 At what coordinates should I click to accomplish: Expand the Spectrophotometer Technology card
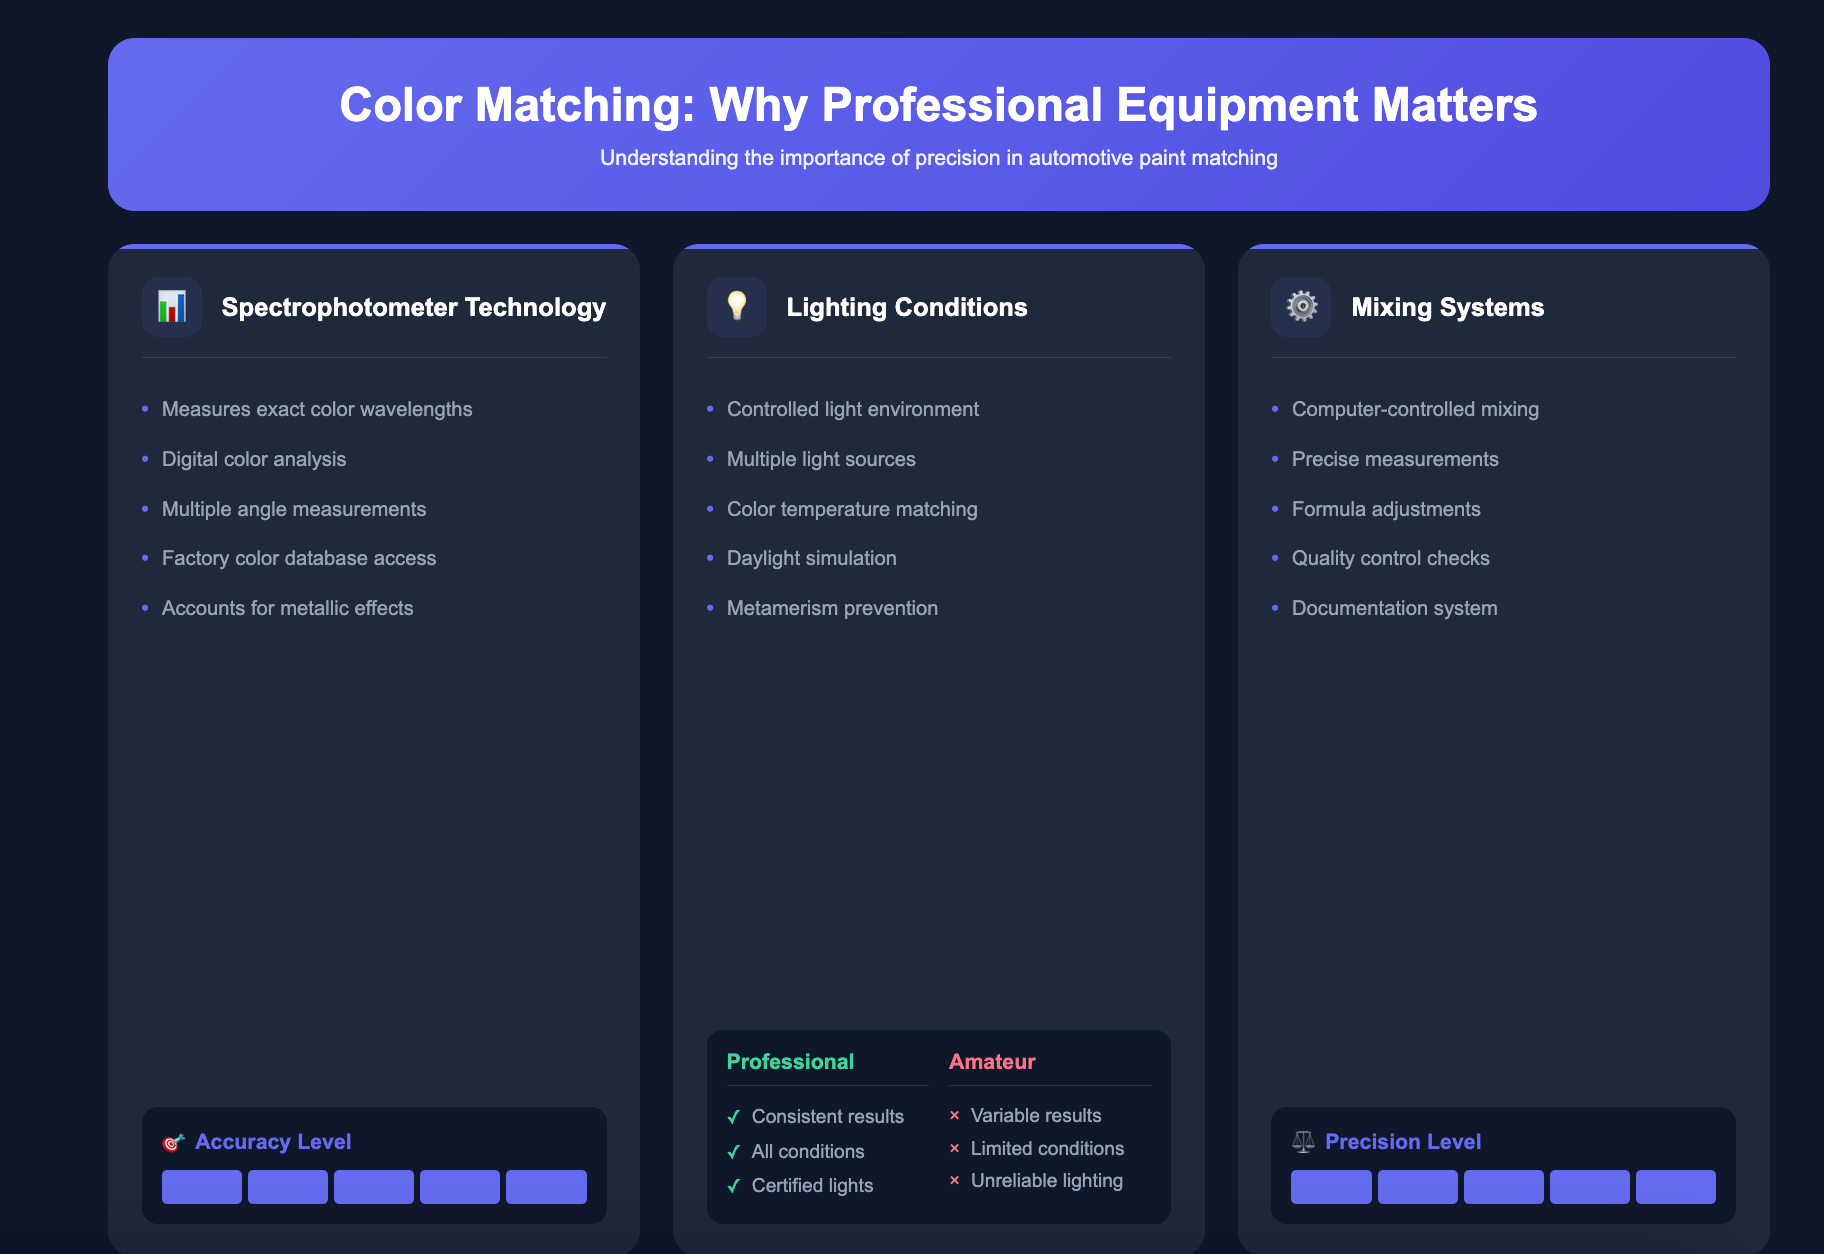[413, 307]
